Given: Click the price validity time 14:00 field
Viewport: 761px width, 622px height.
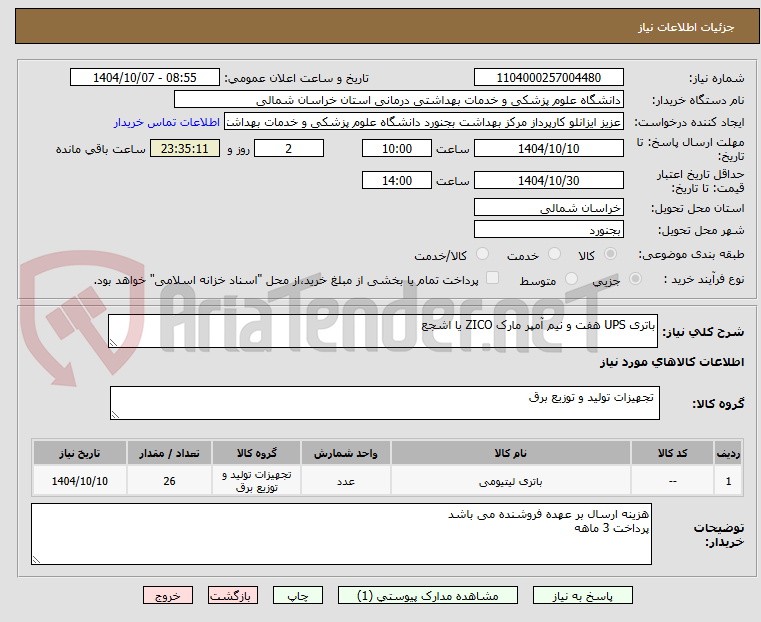Looking at the screenshot, I should 397,180.
